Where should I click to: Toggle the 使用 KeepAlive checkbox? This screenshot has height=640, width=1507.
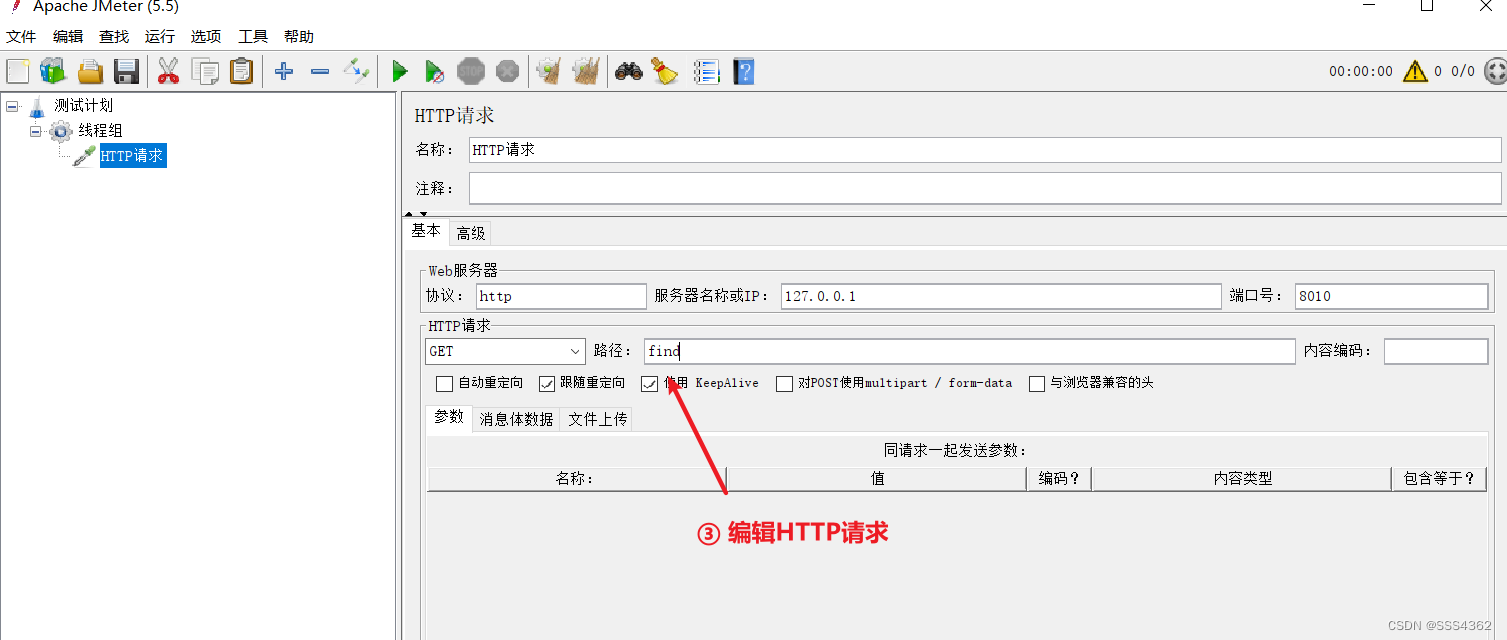click(x=650, y=383)
